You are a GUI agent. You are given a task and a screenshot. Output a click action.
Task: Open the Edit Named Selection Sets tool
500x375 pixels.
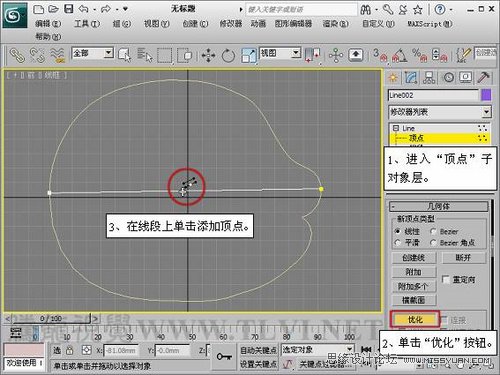463,55
